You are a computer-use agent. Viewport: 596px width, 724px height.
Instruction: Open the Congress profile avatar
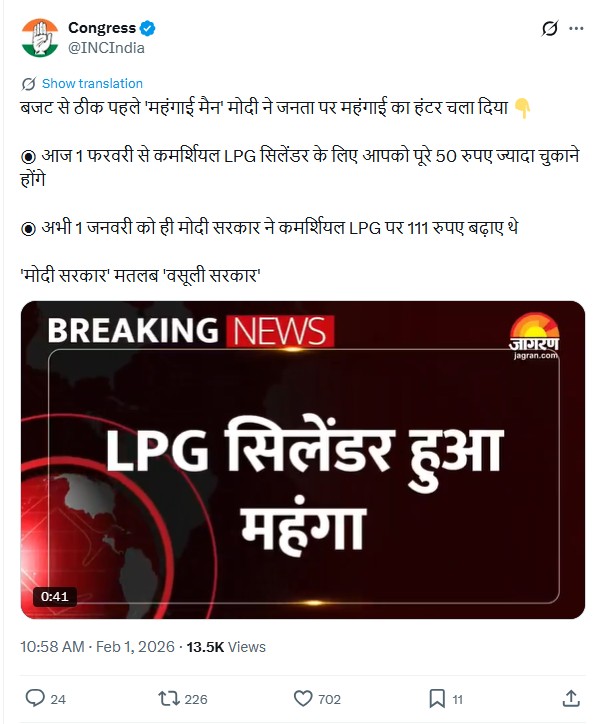point(40,38)
